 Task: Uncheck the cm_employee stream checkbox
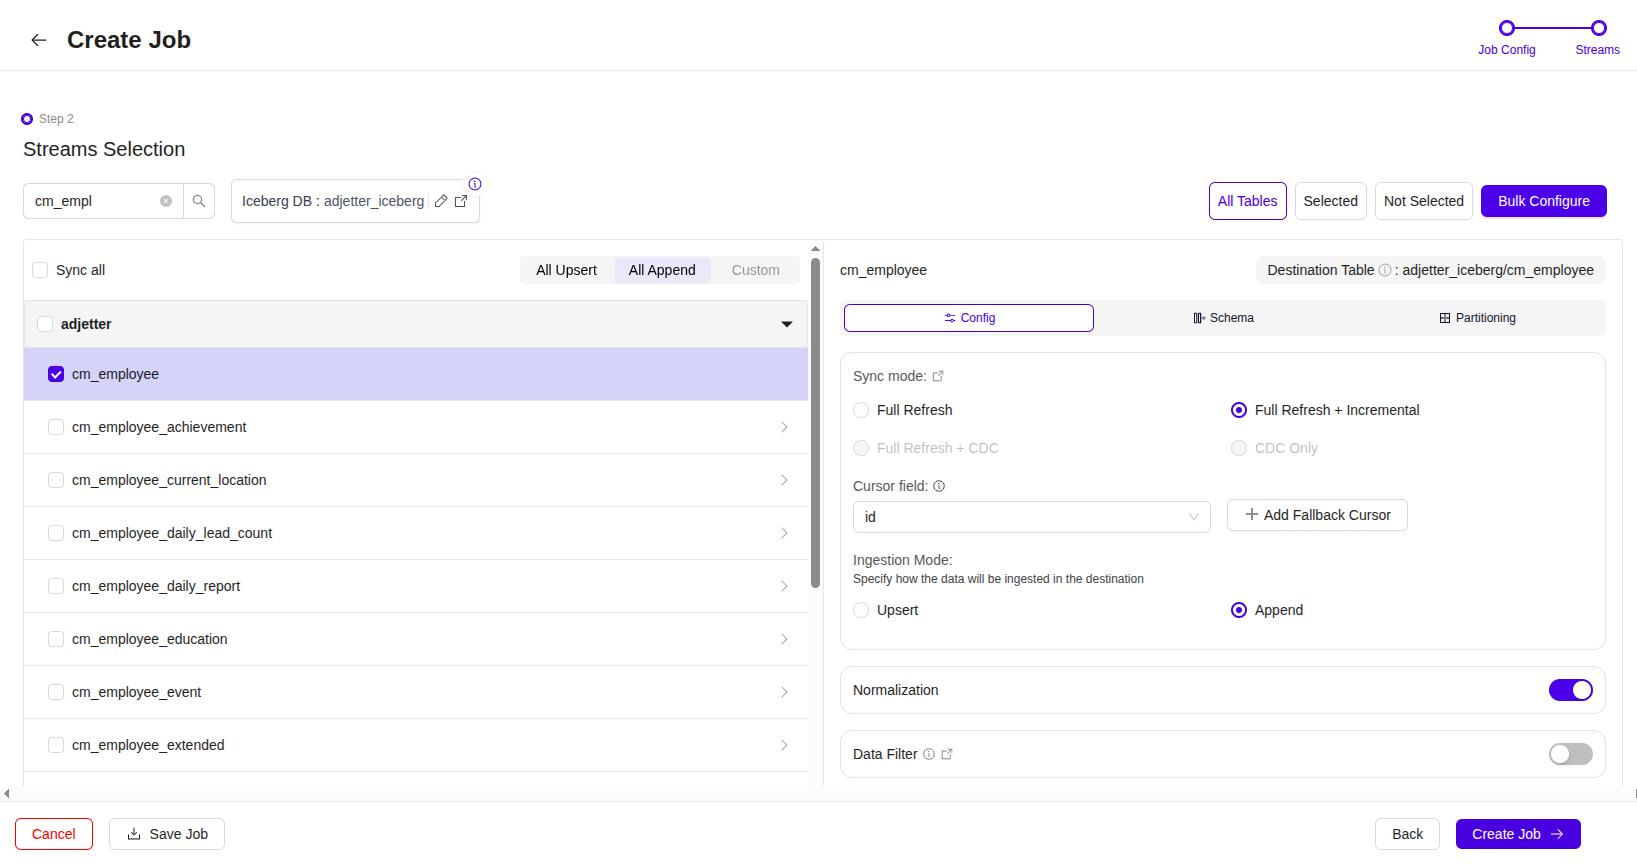[56, 374]
